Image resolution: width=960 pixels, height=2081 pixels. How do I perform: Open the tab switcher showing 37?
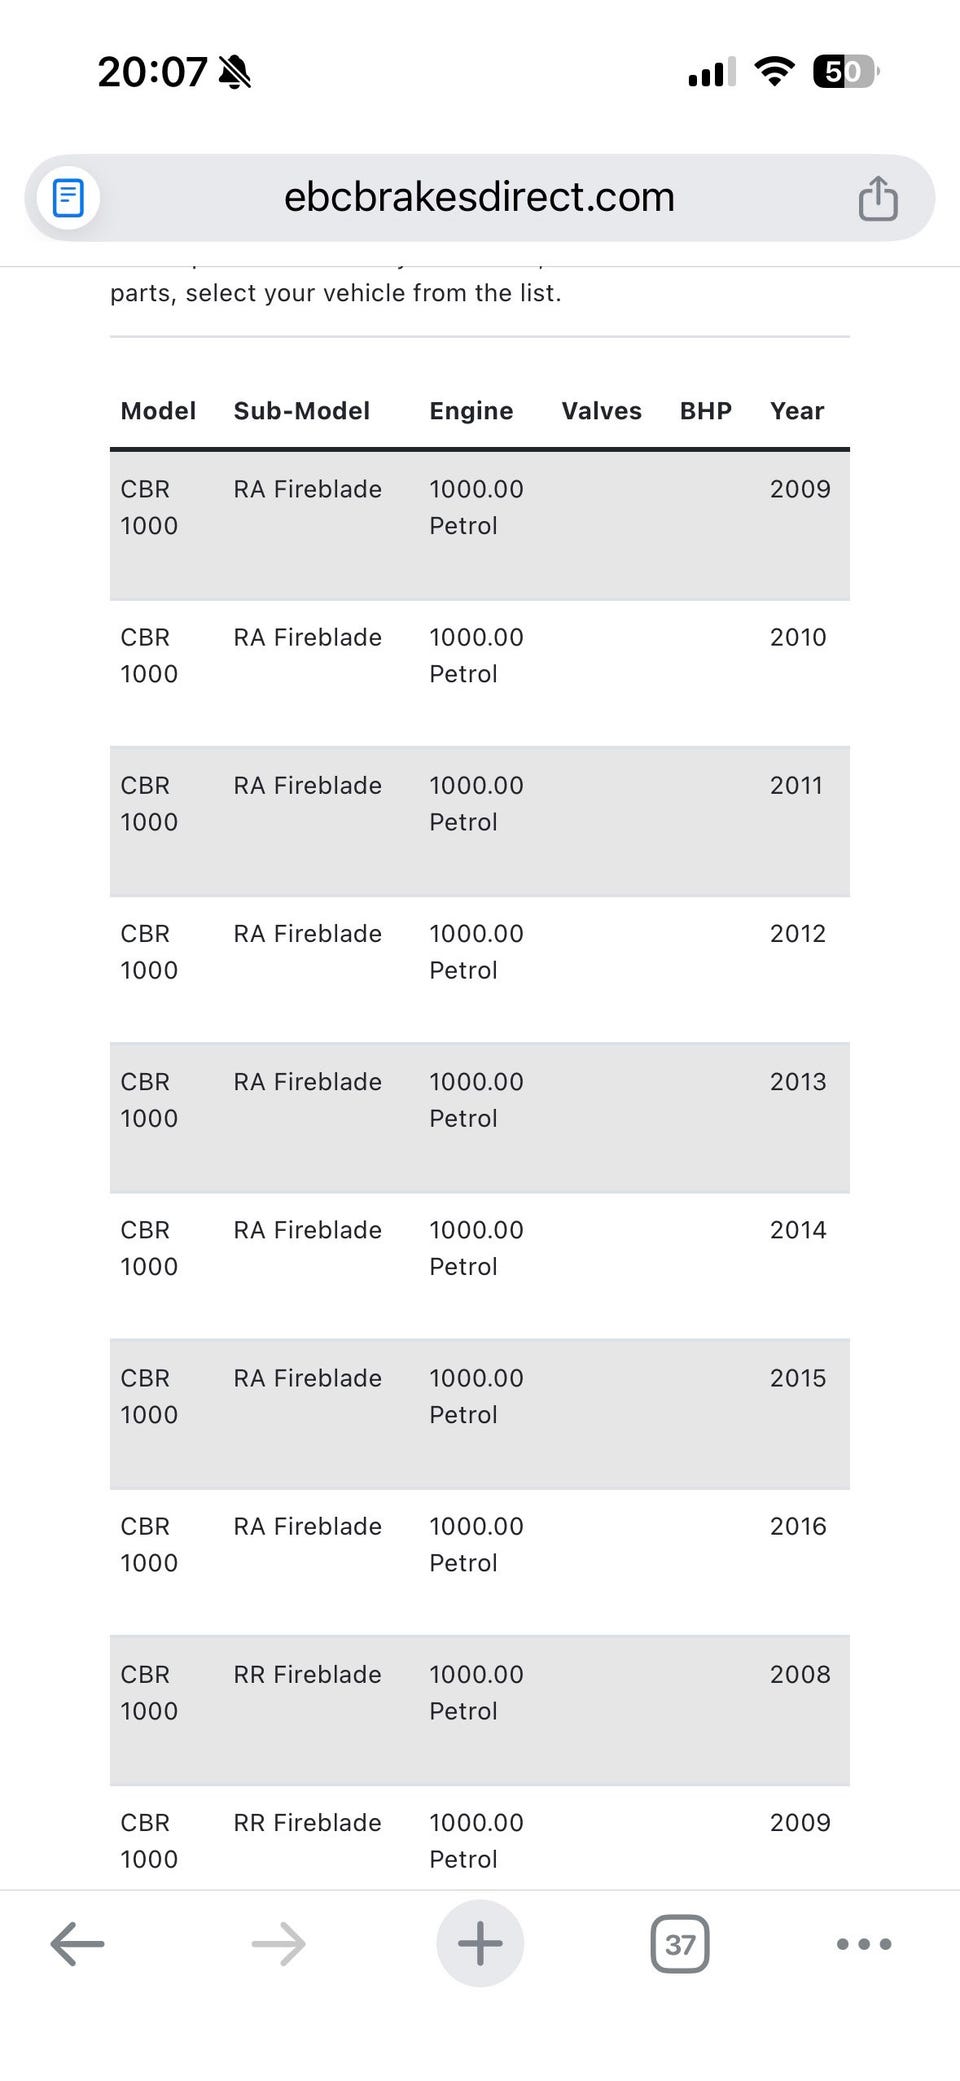[680, 1944]
